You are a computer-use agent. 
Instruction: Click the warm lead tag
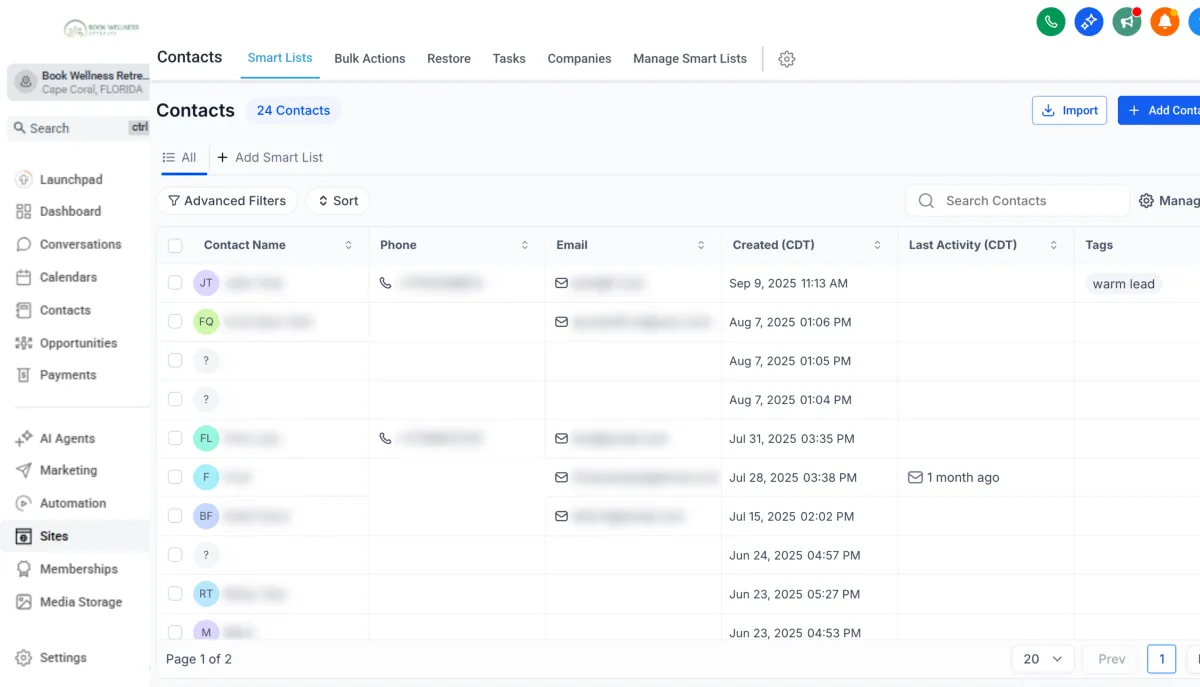[x=1123, y=284]
